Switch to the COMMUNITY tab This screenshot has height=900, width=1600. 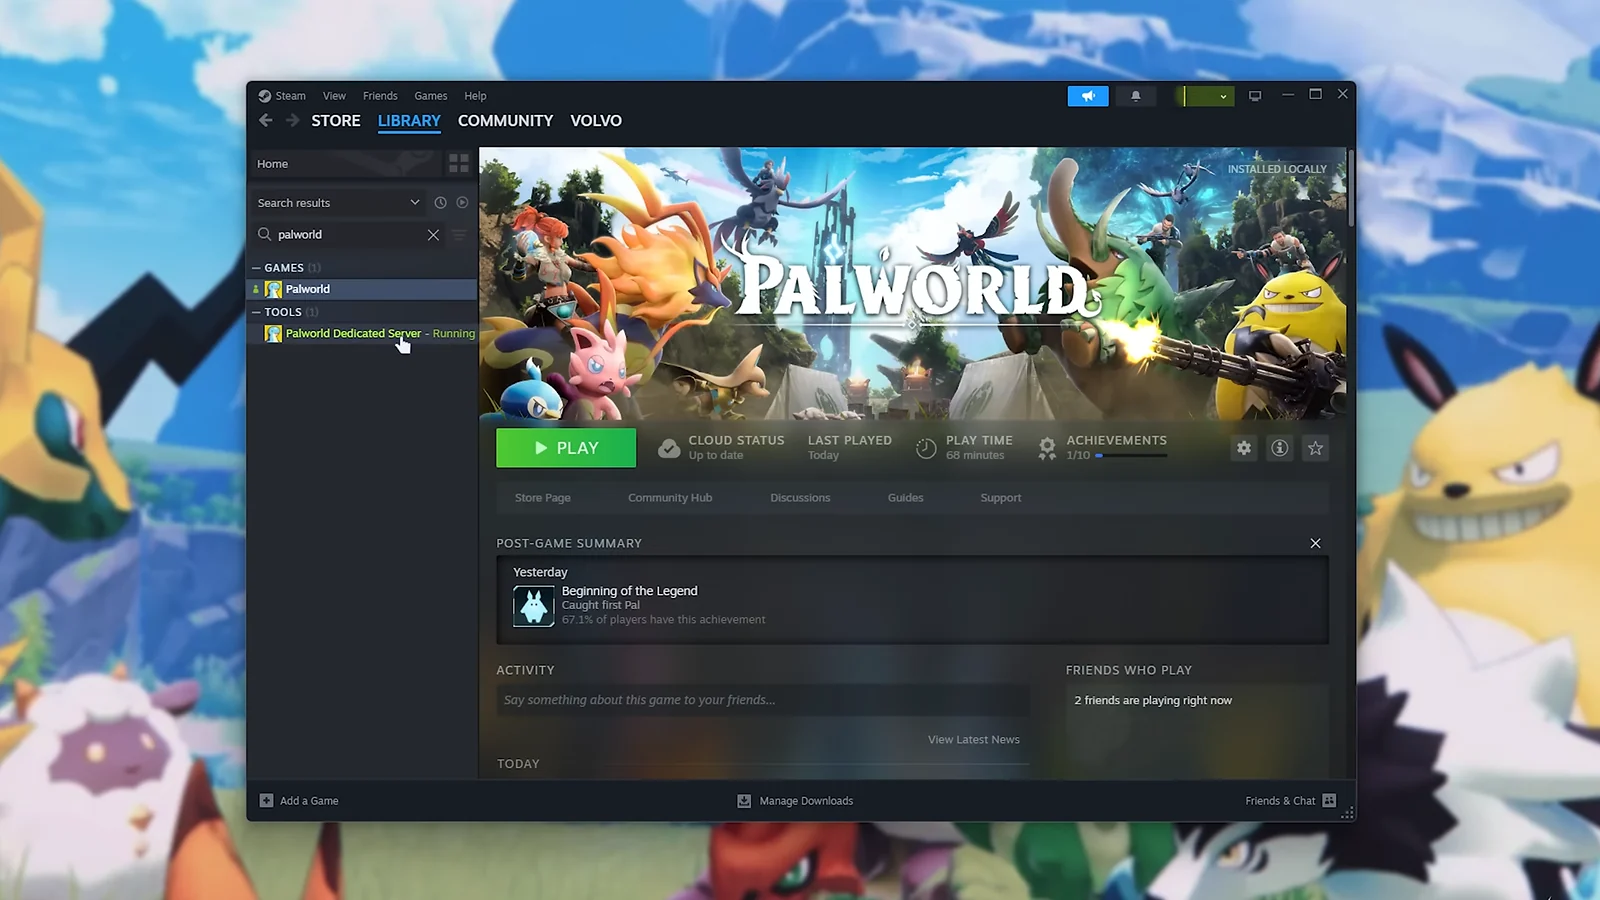pos(505,121)
